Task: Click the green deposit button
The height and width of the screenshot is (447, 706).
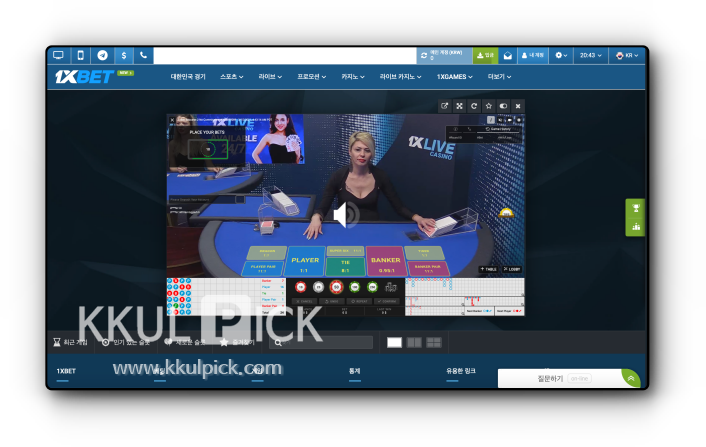Action: coord(485,55)
